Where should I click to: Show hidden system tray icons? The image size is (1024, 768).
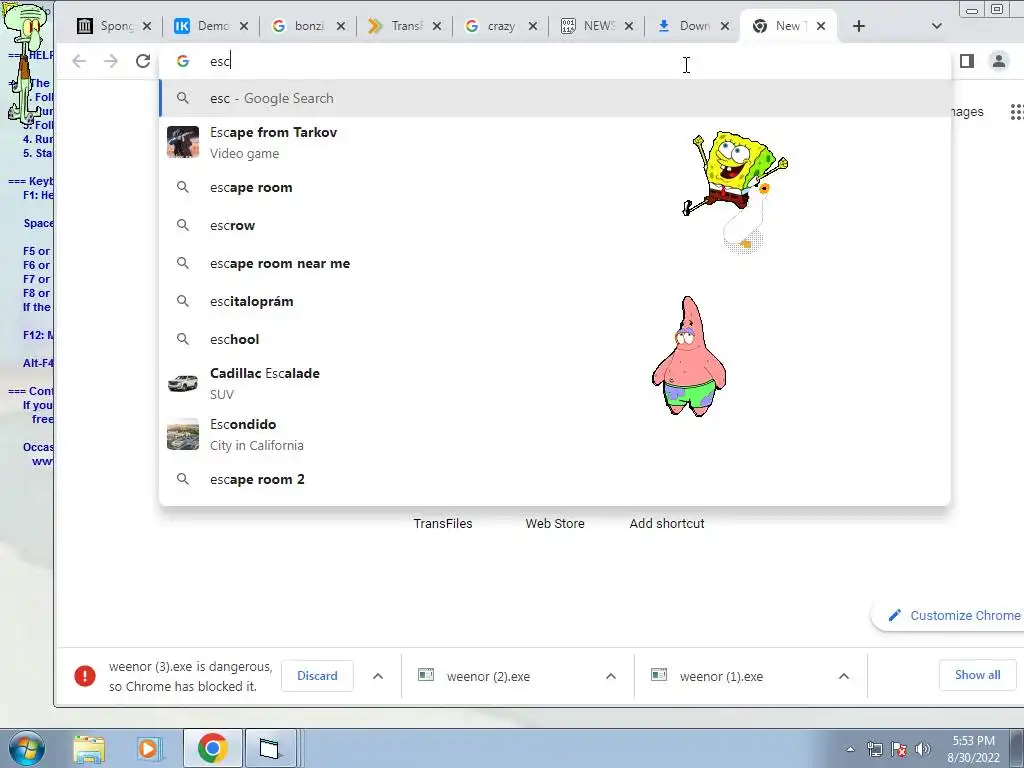[x=850, y=749]
